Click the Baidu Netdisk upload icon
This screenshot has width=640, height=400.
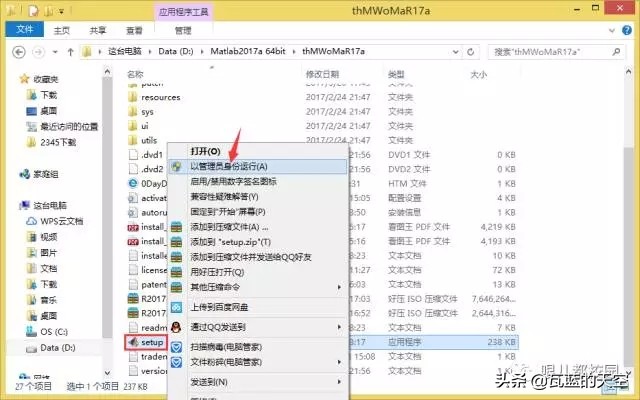coord(176,307)
